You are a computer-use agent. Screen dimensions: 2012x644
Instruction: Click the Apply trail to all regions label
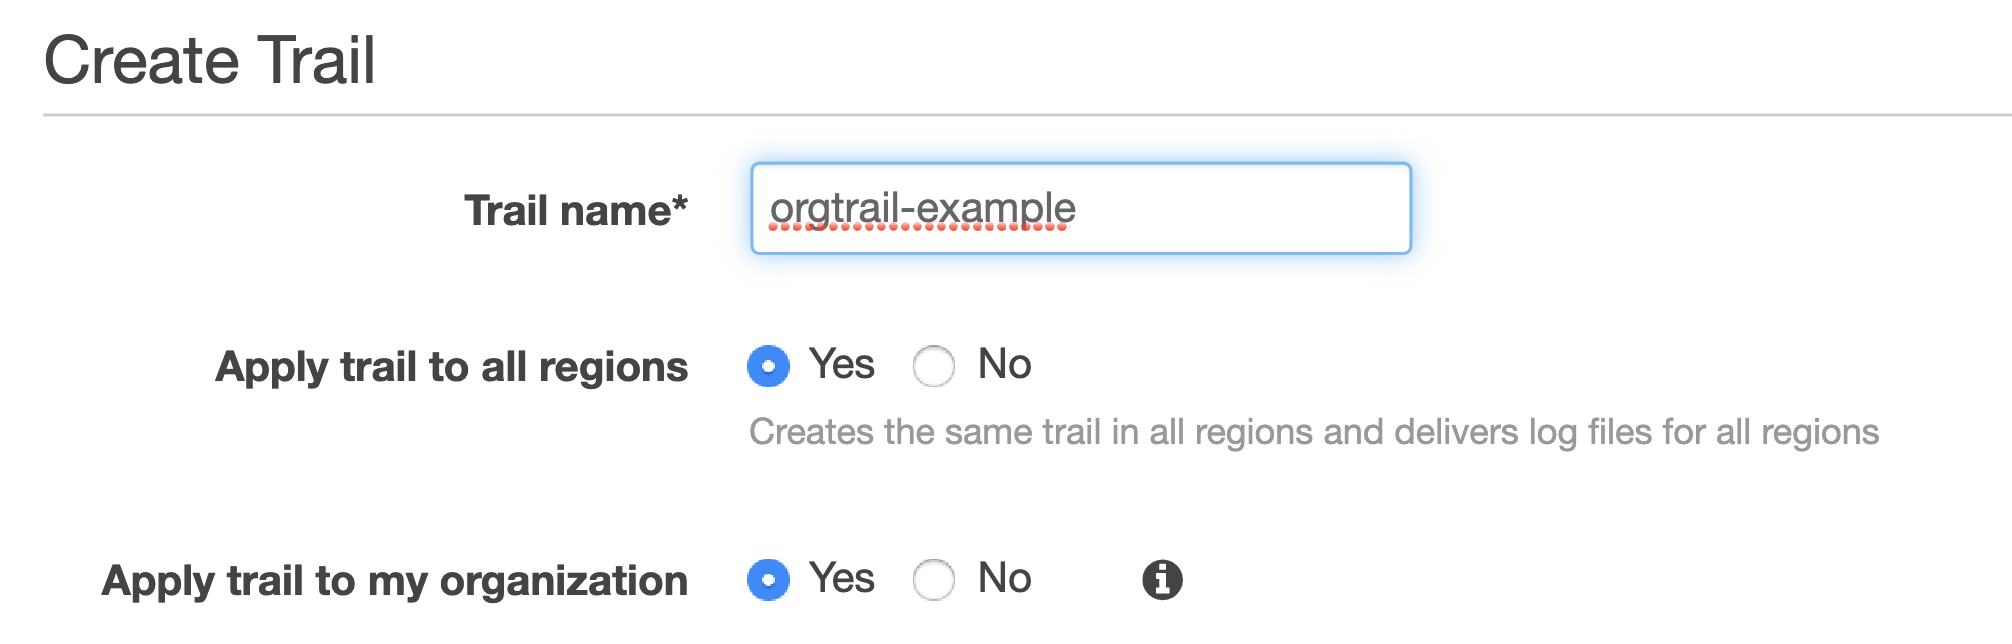[x=452, y=367]
